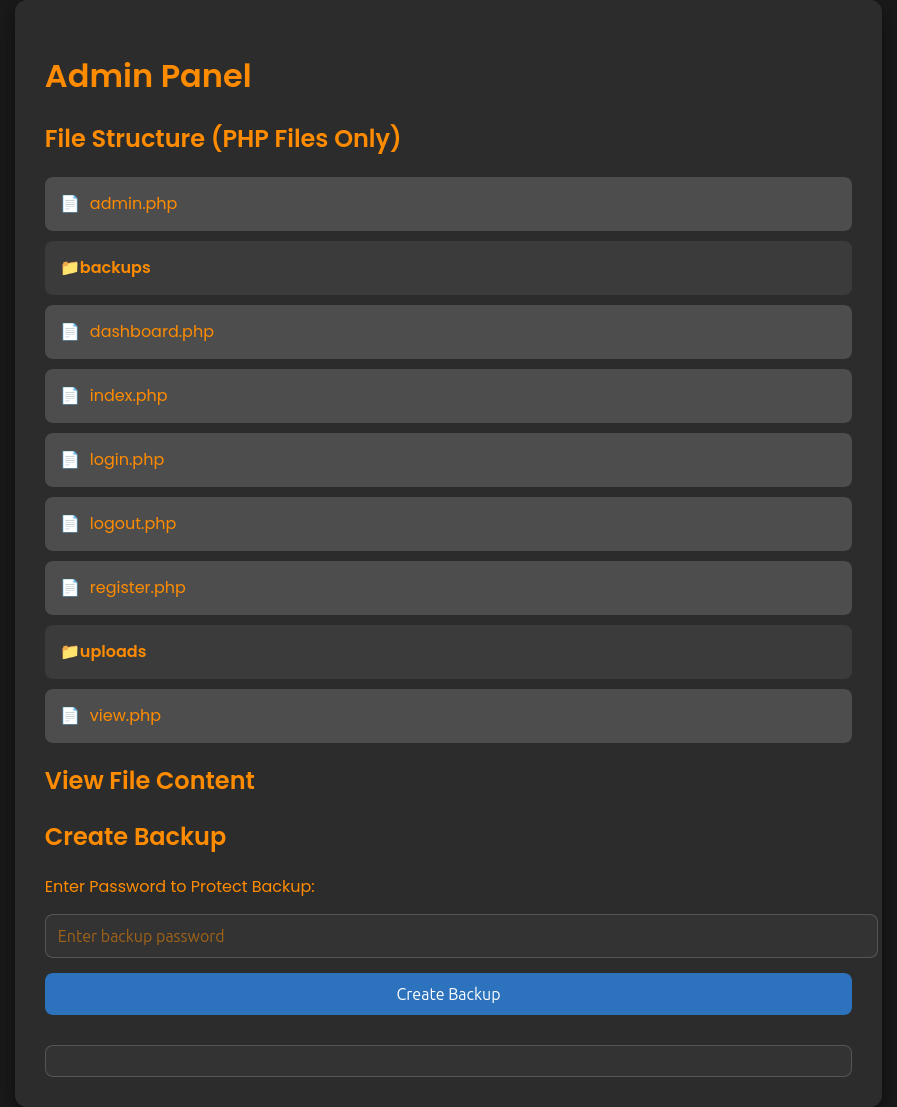This screenshot has height=1107, width=897.
Task: Focus the backup password input field
Action: [x=460, y=936]
